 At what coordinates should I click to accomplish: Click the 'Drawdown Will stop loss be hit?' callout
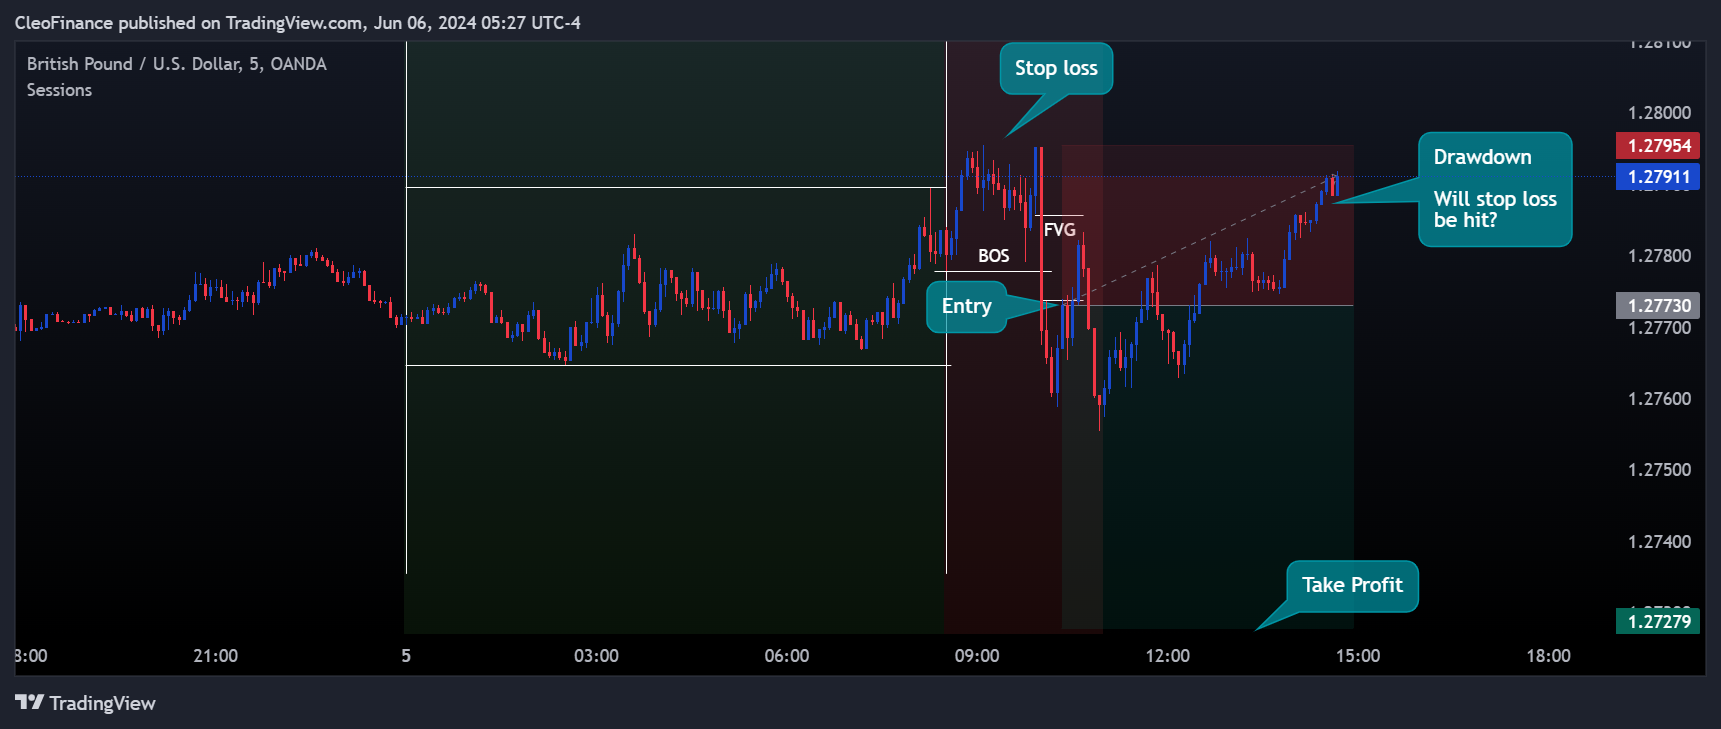pyautogui.click(x=1495, y=189)
